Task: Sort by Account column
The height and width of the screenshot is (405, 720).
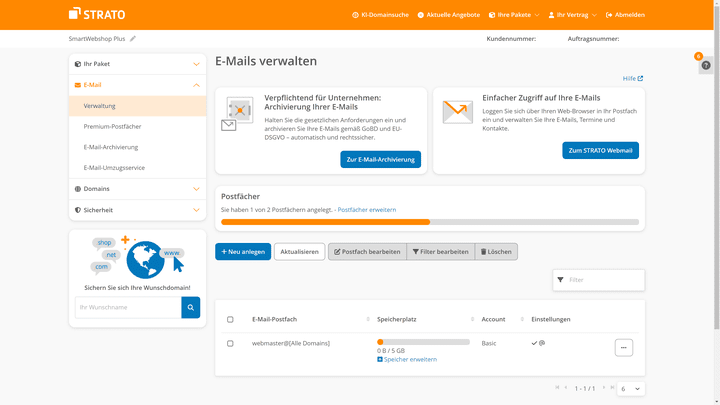Action: tap(522, 319)
